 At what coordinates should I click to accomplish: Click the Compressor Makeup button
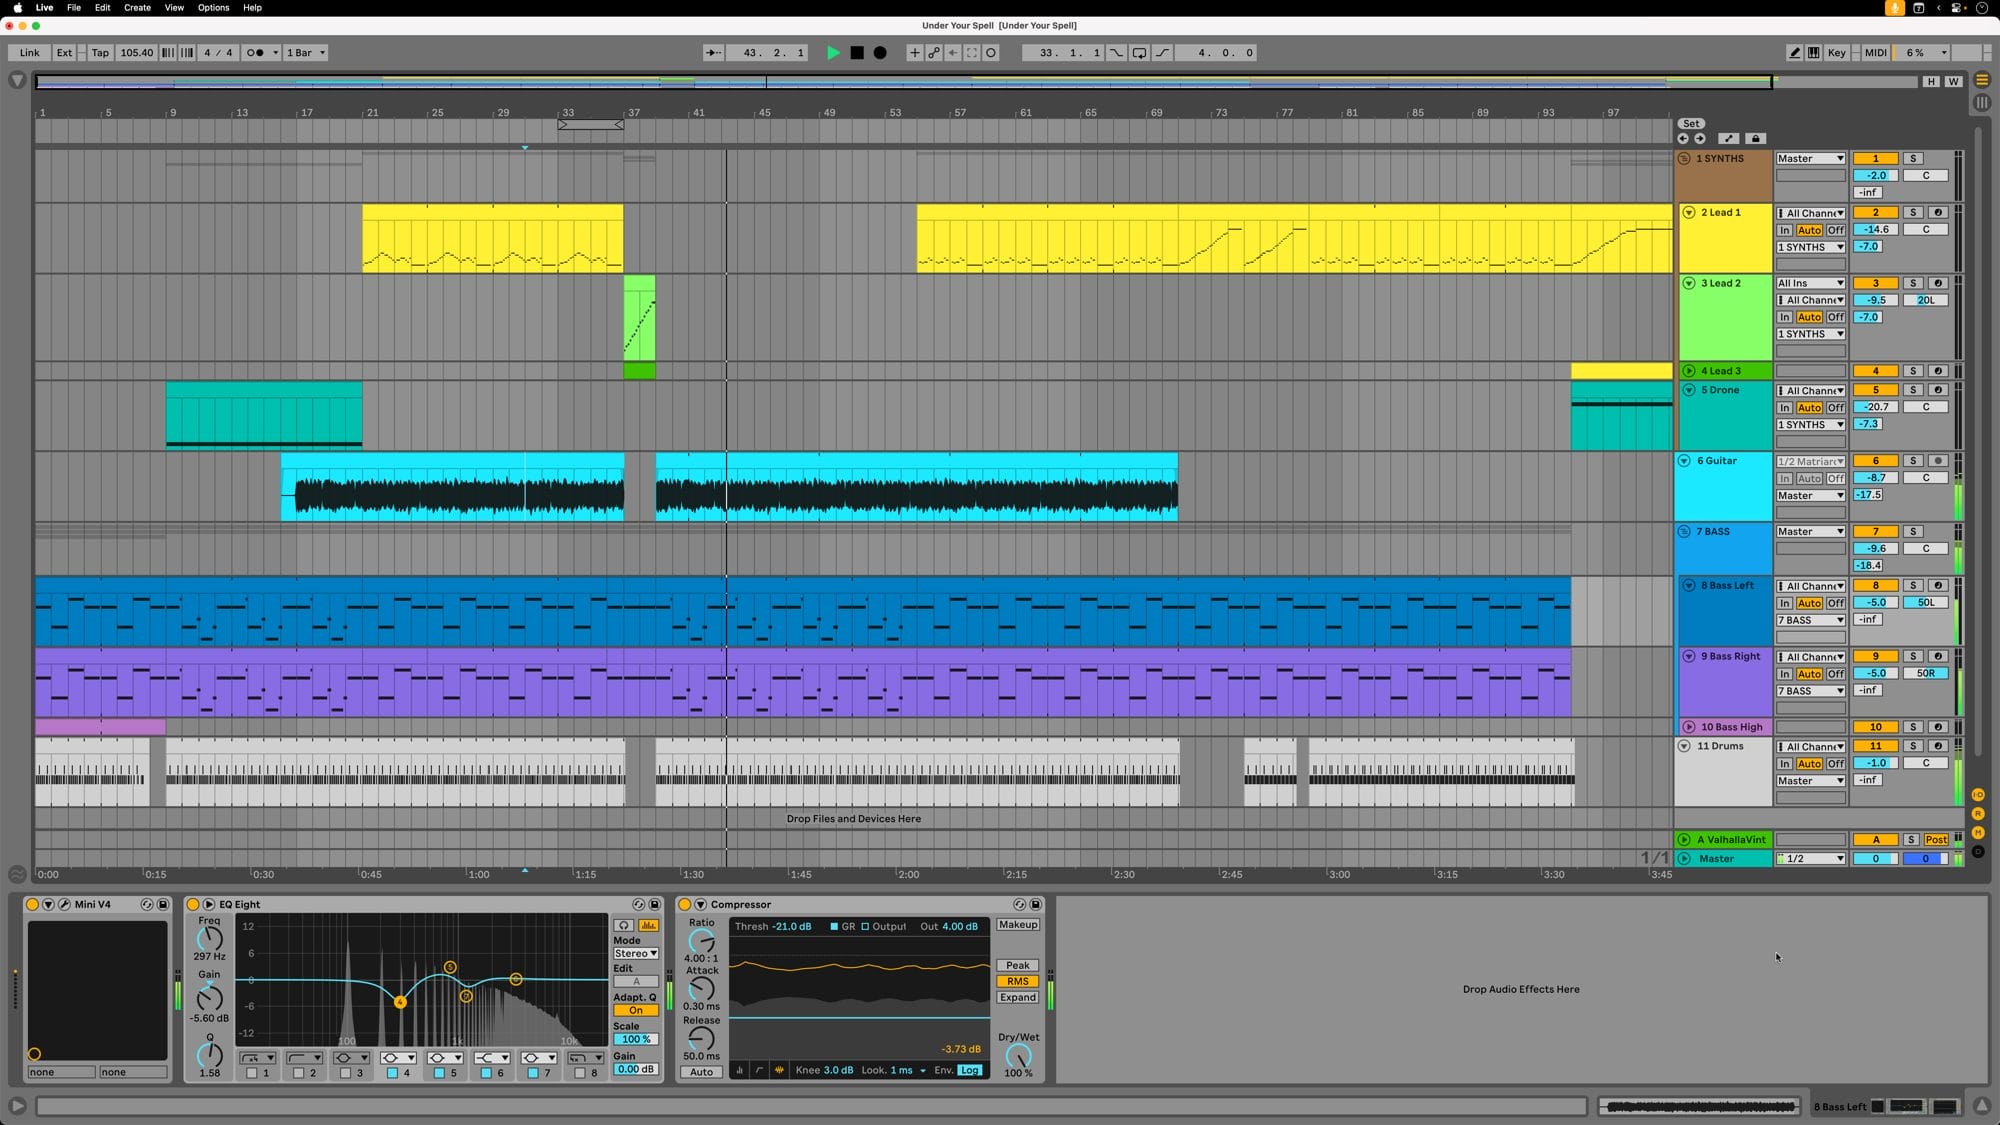tap(1018, 925)
